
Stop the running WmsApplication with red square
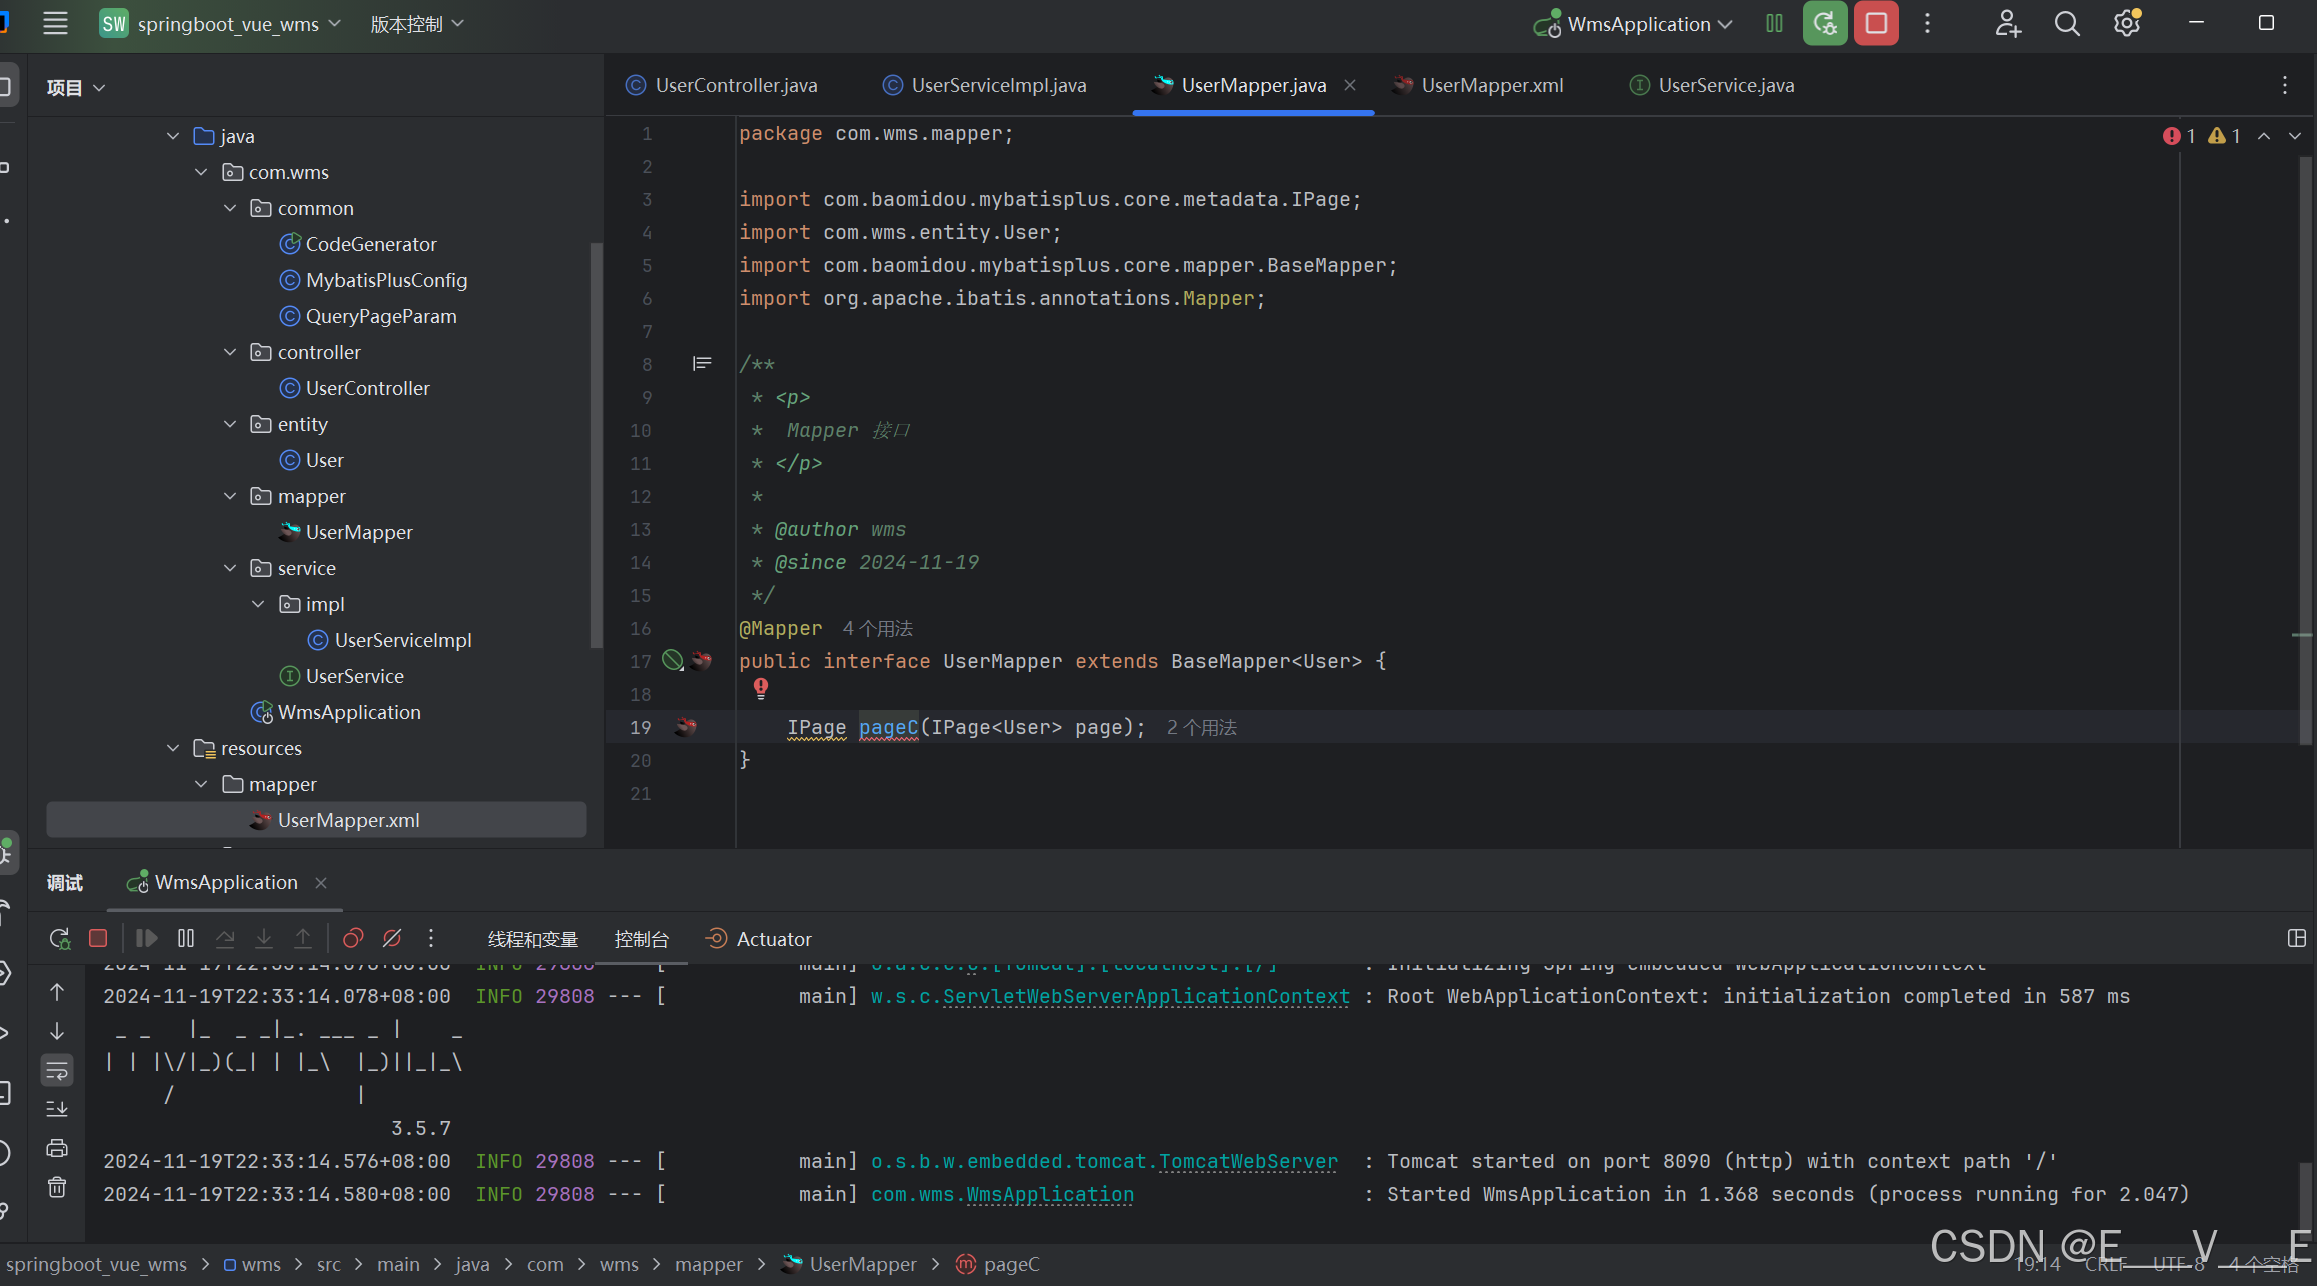tap(1876, 24)
